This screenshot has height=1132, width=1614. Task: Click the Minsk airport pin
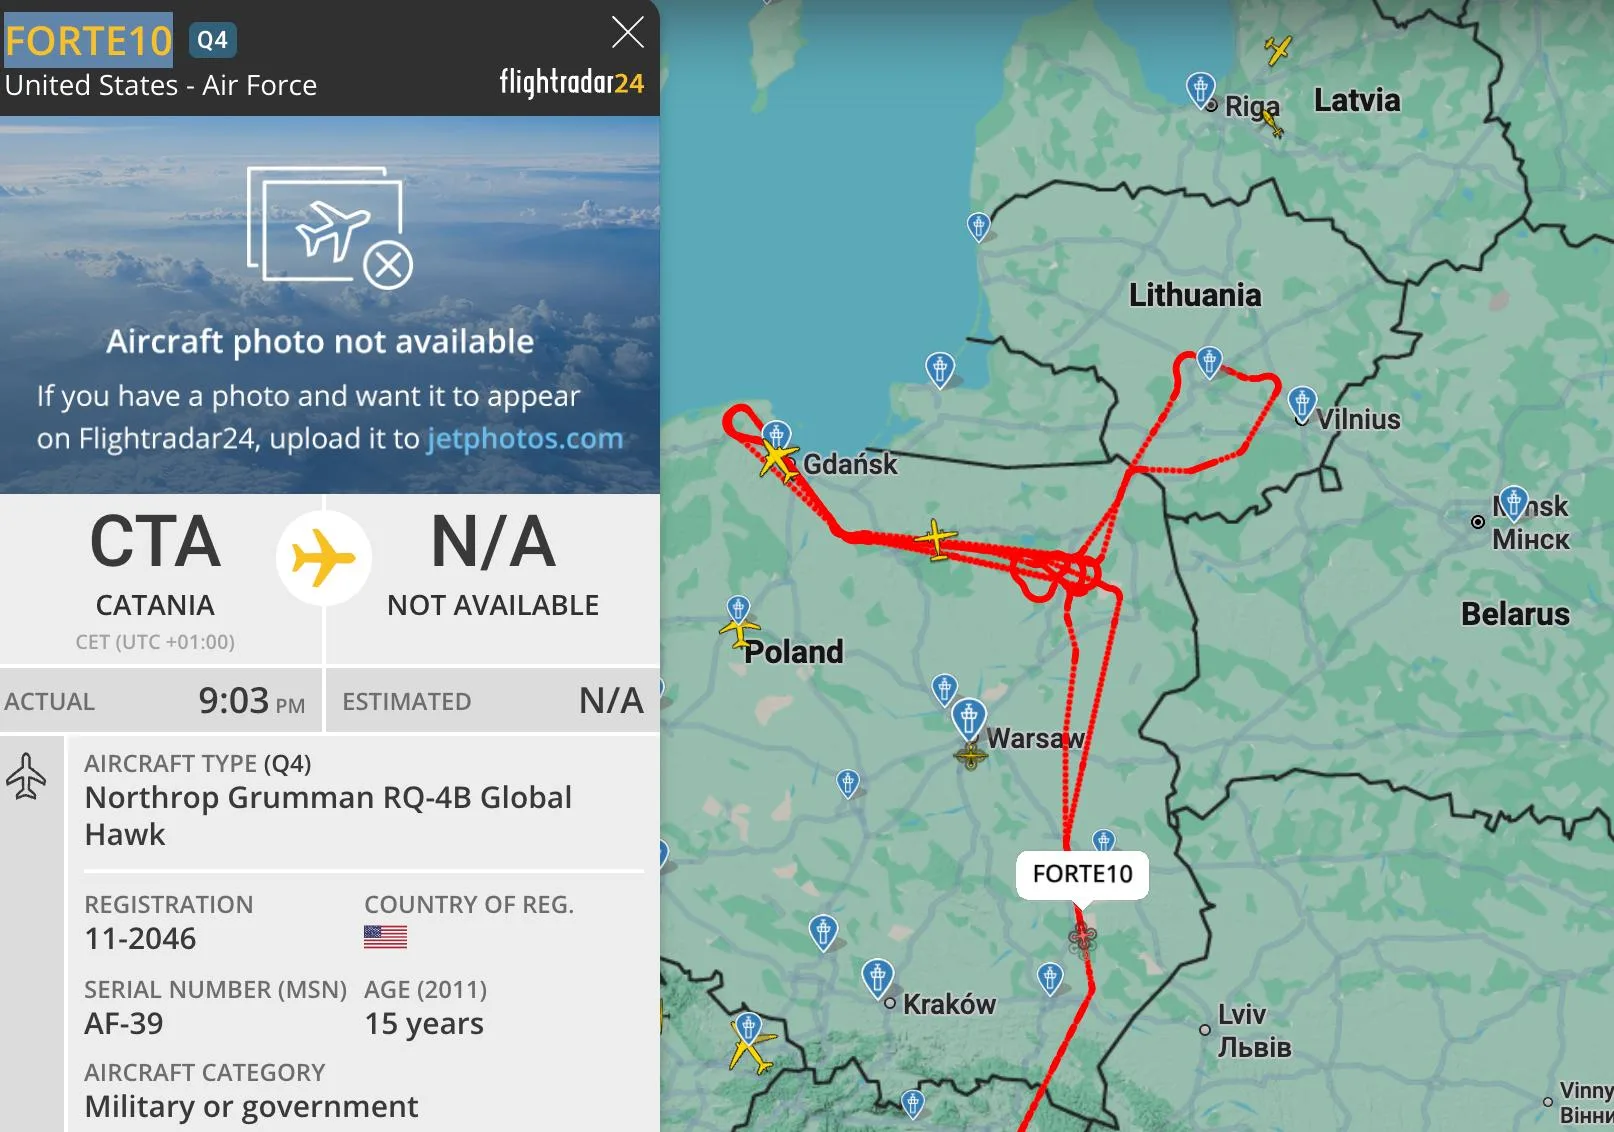[x=1514, y=501]
